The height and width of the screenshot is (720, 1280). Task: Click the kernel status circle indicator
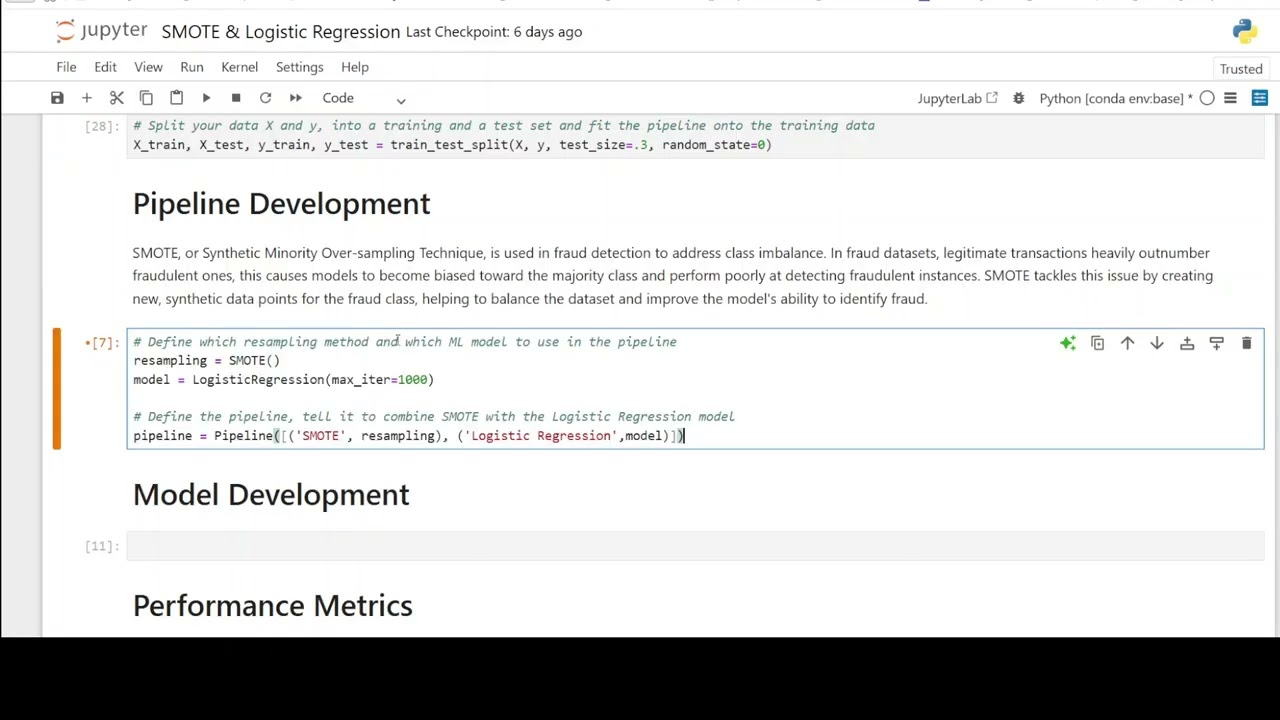1207,98
